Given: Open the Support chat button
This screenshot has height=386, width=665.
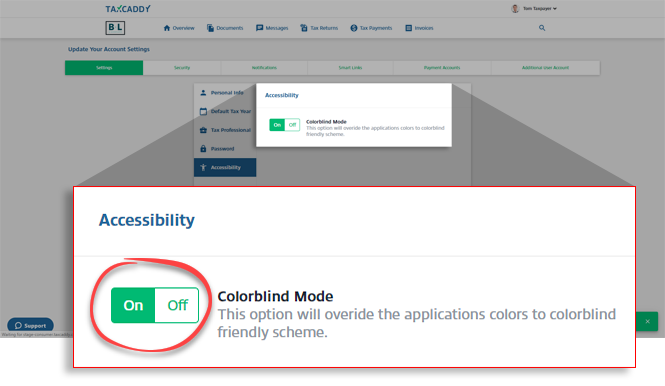Looking at the screenshot, I should [x=31, y=325].
